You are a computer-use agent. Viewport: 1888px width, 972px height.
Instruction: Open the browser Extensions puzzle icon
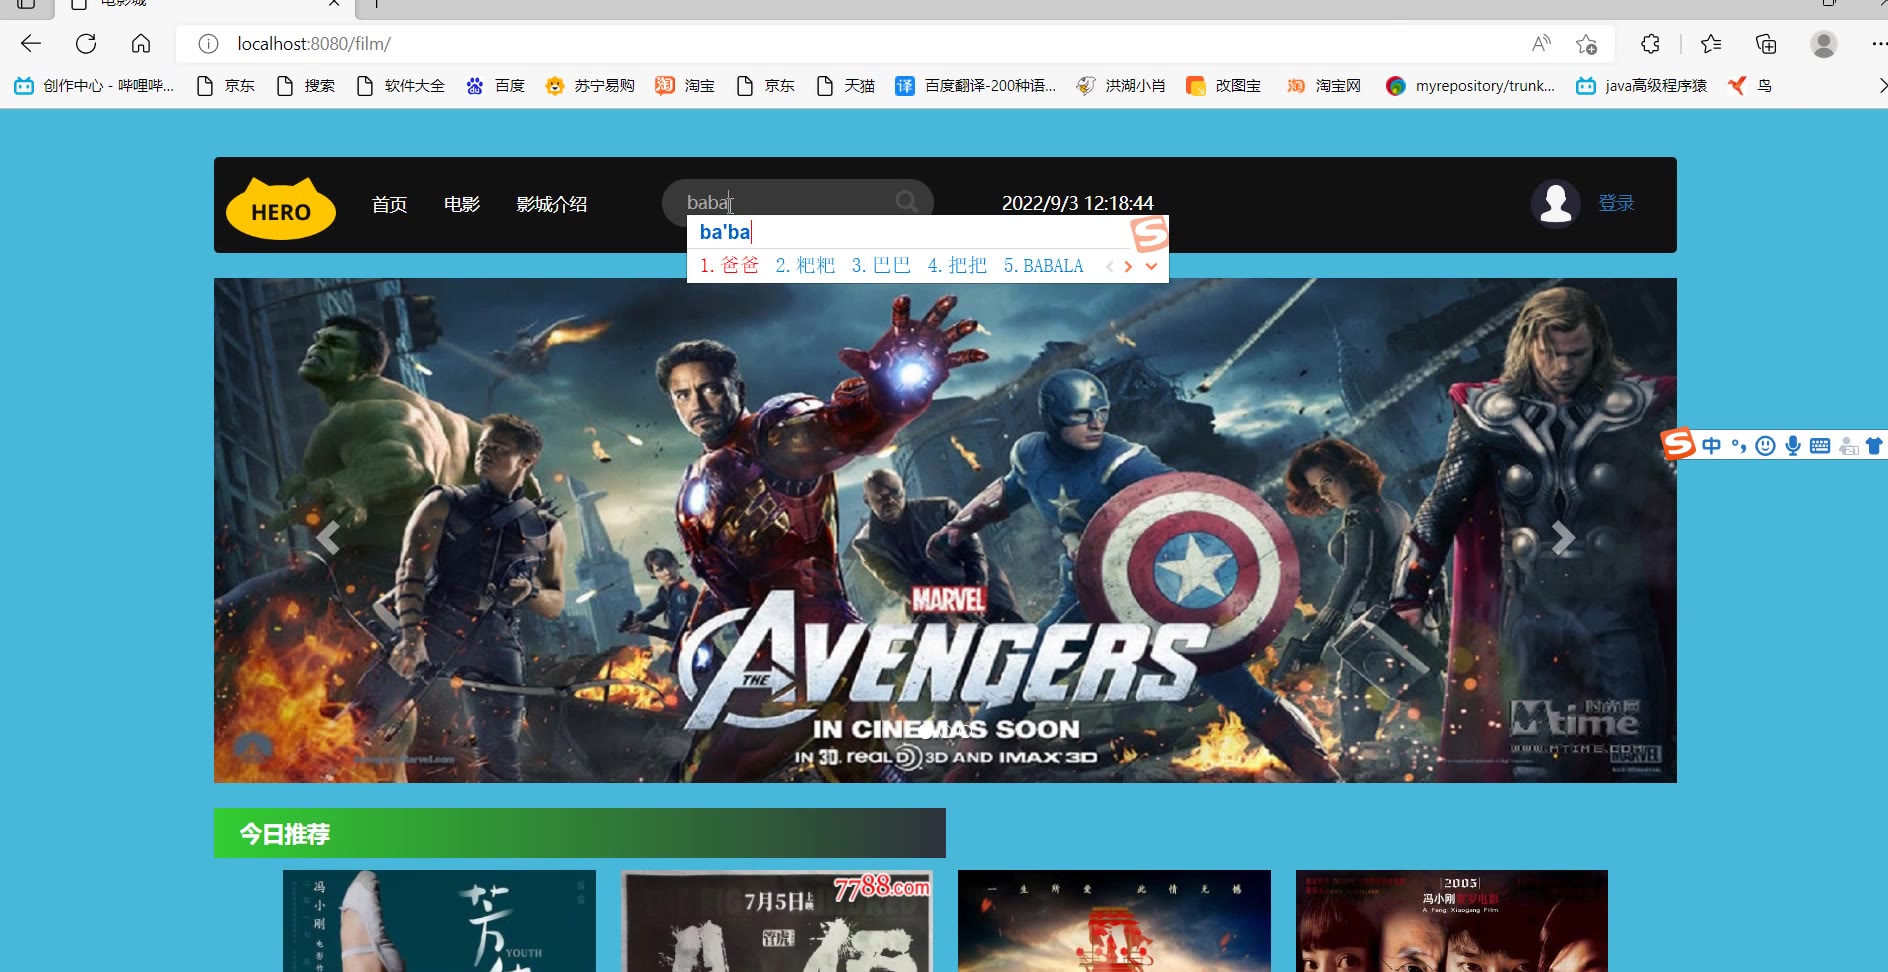(1650, 44)
